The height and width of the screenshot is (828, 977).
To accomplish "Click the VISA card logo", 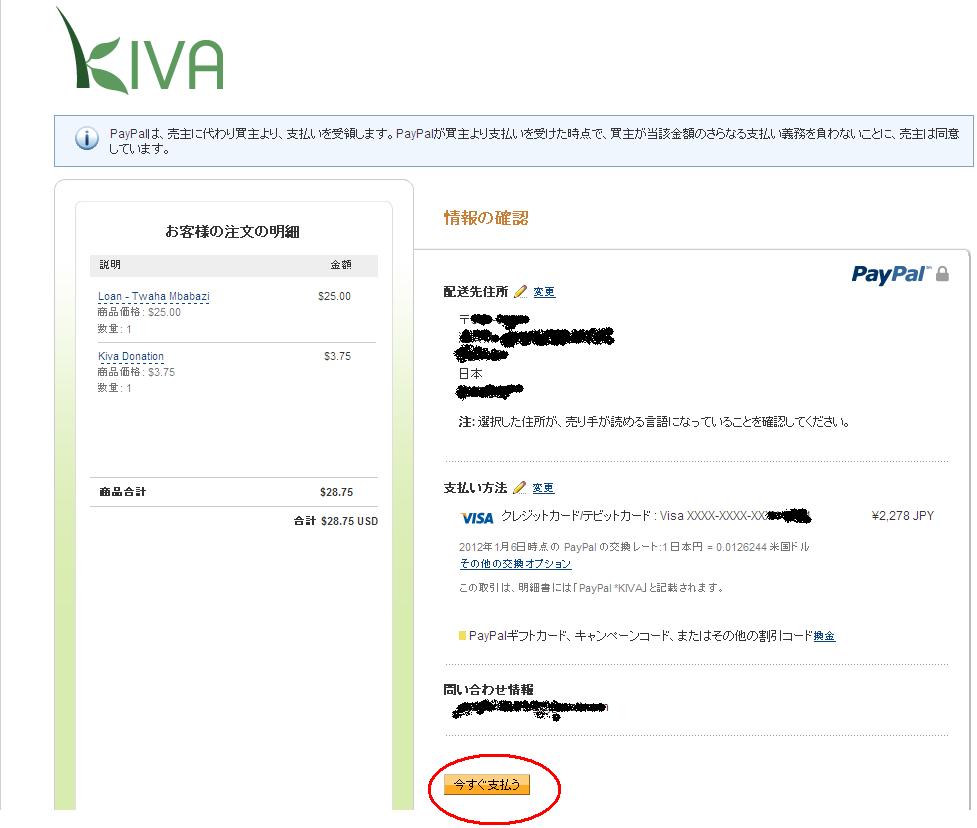I will point(477,518).
